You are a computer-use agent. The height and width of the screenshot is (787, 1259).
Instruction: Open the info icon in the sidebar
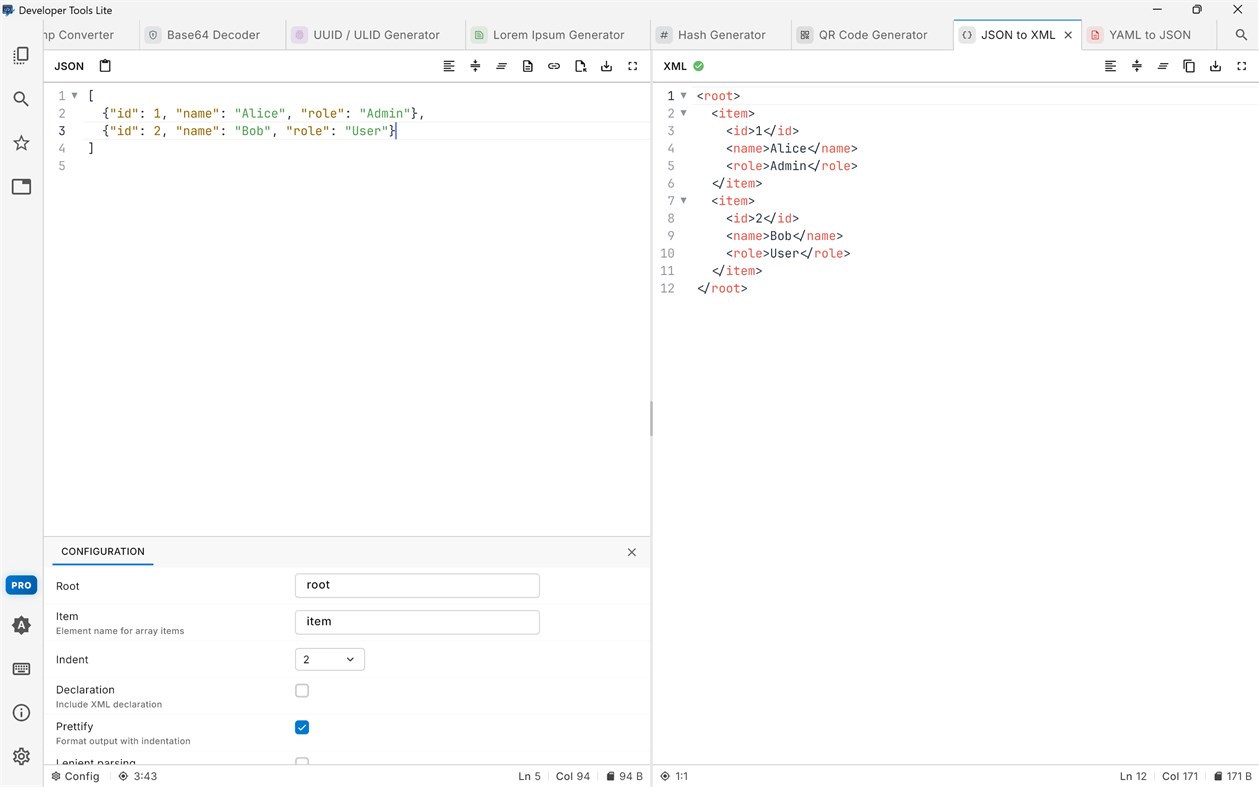(x=21, y=713)
